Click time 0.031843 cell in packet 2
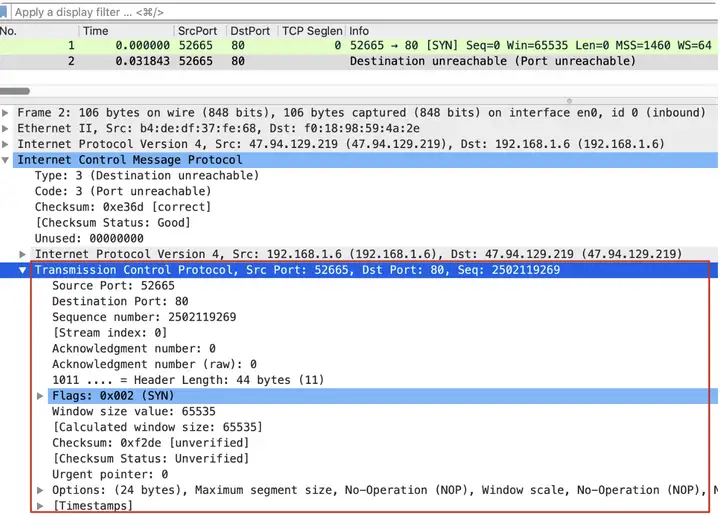The image size is (720, 516). 142,61
